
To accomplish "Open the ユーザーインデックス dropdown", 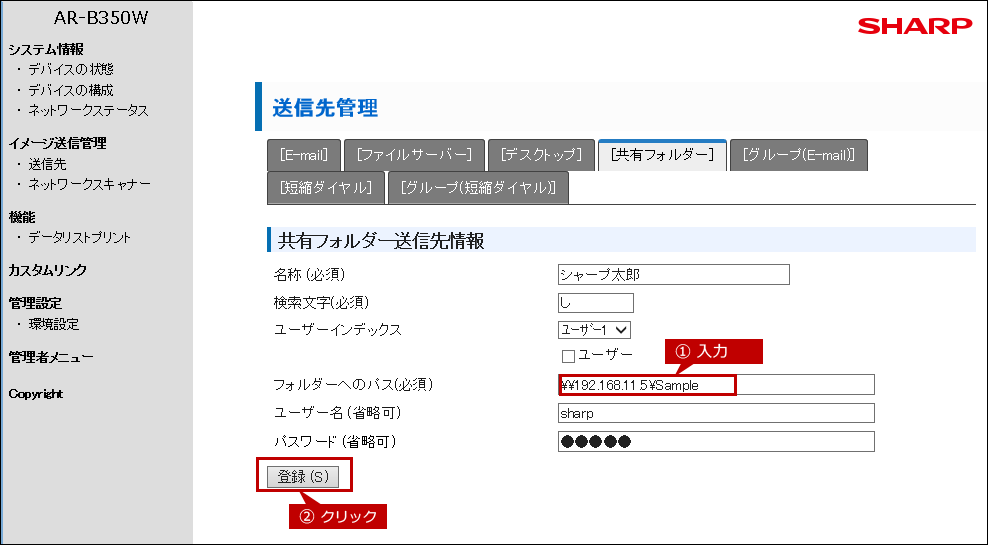I will tap(594, 329).
